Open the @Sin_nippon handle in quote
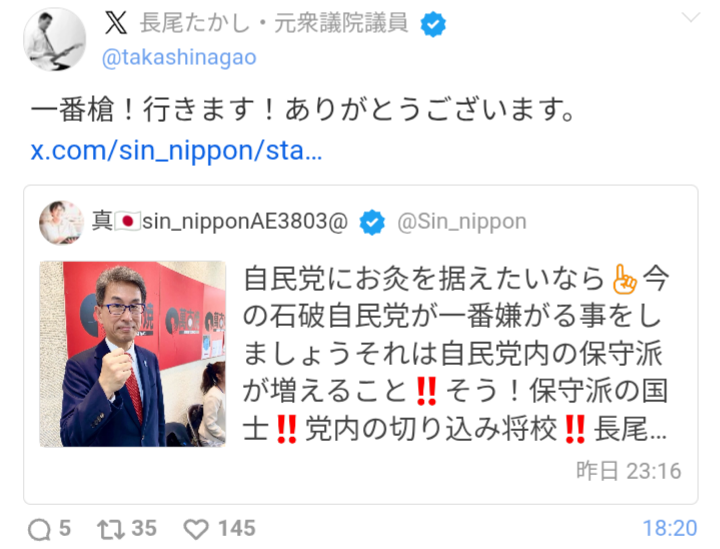Image resolution: width=720 pixels, height=549 pixels. pyautogui.click(x=461, y=222)
